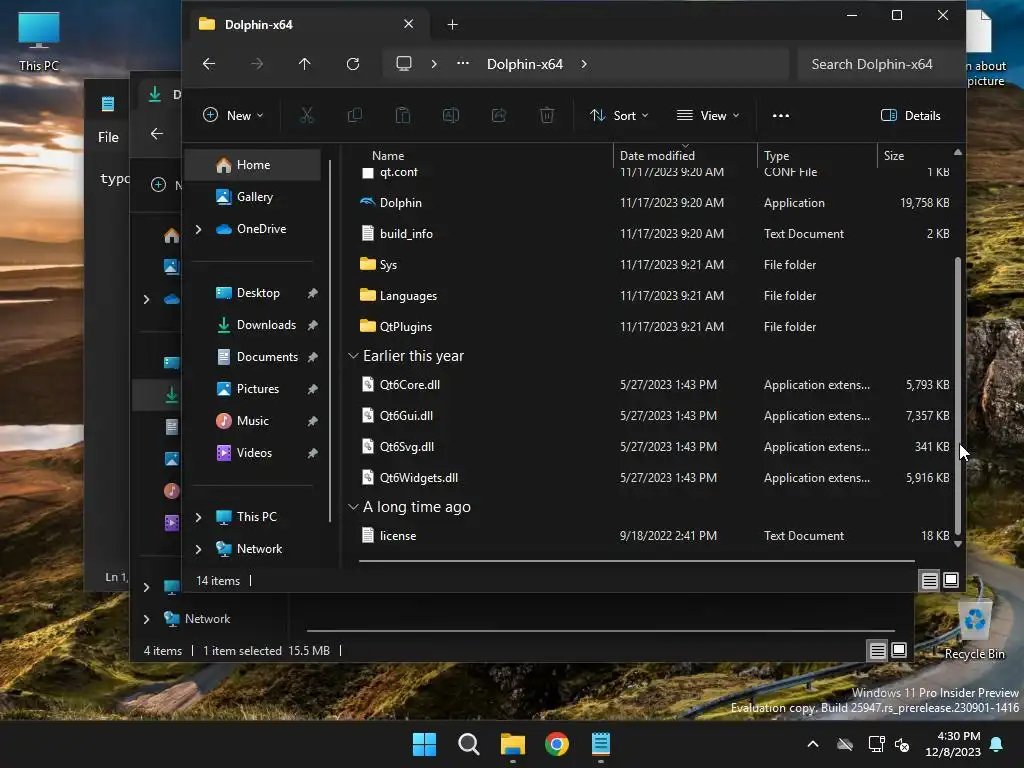Image resolution: width=1024 pixels, height=768 pixels.
Task: Click the Copy icon in toolbar
Action: pos(355,116)
